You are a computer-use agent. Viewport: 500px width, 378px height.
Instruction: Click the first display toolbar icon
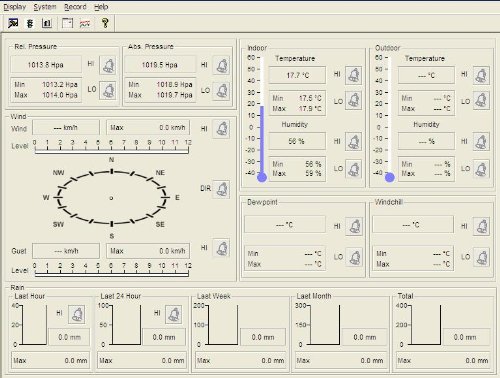[x=13, y=23]
